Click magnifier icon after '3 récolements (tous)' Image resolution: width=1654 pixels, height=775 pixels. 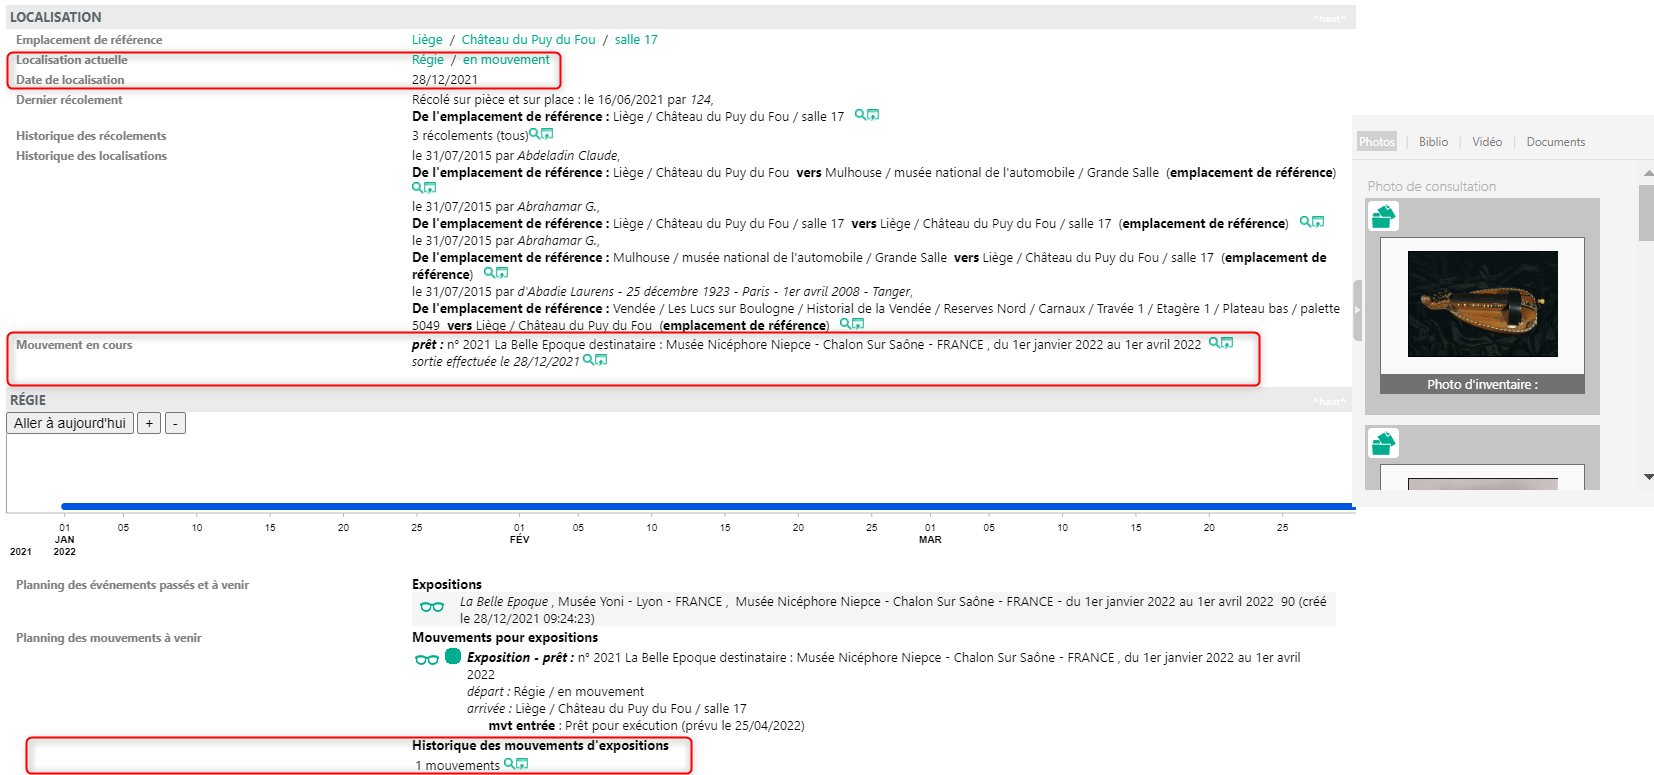coord(535,134)
